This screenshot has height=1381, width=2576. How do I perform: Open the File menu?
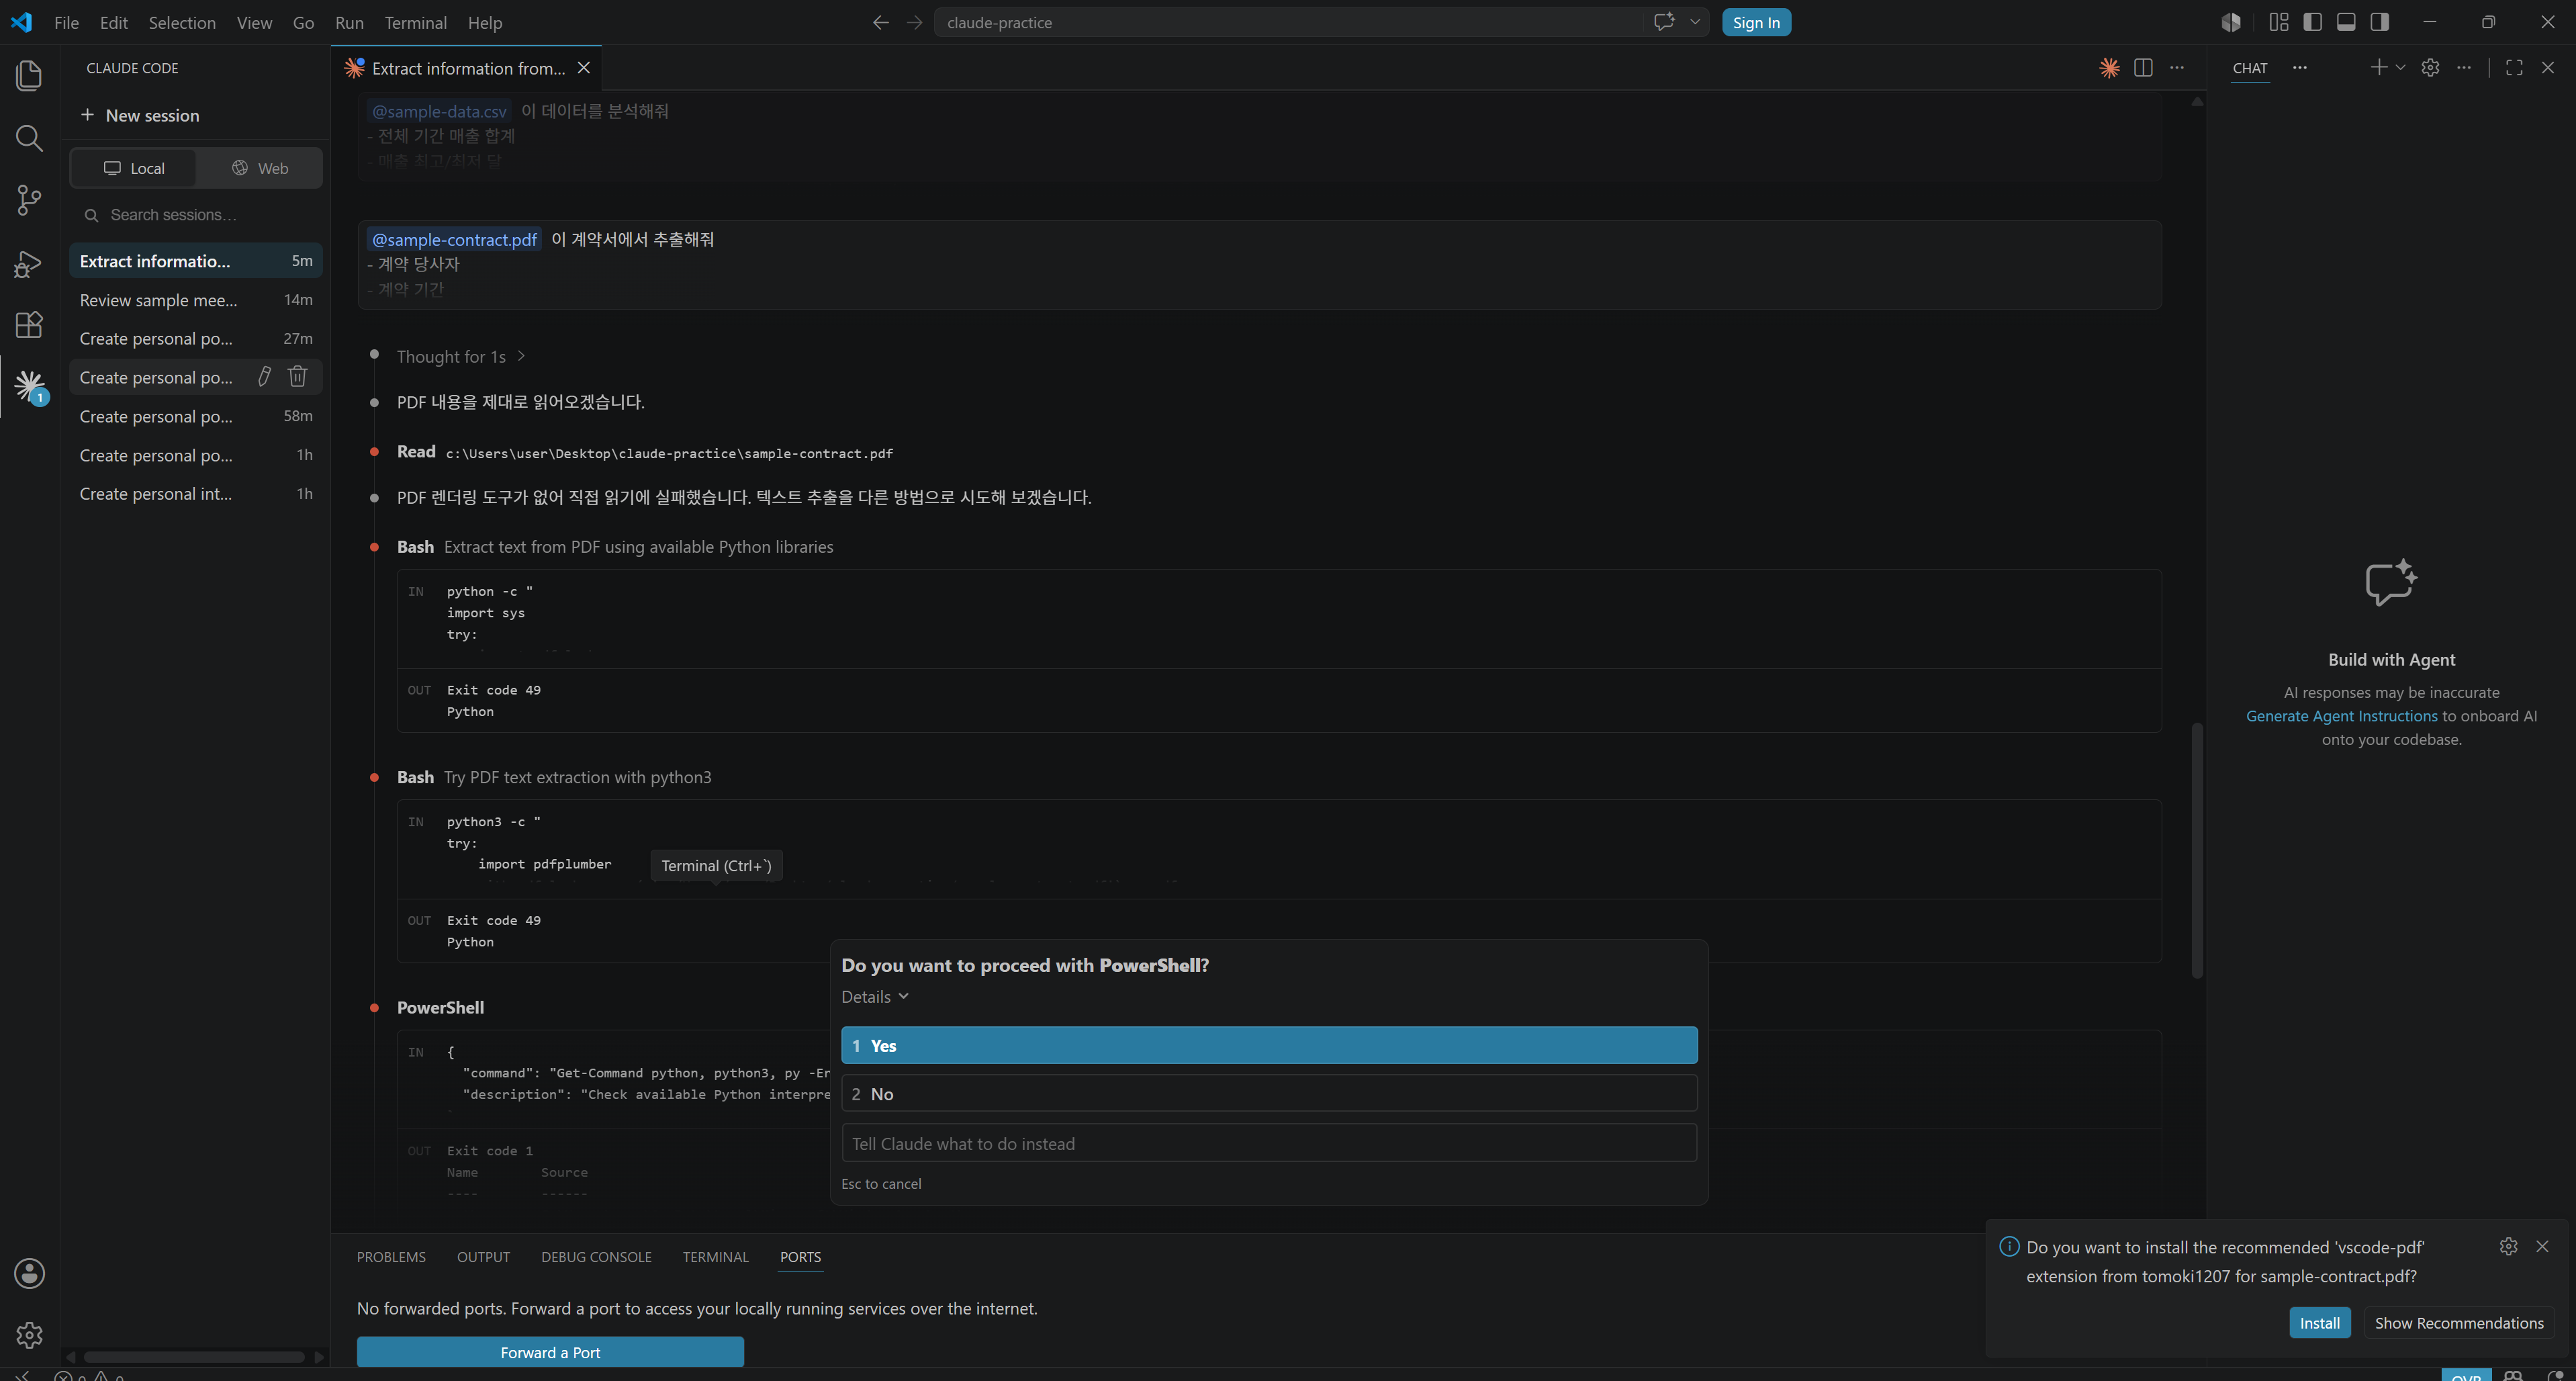[66, 22]
